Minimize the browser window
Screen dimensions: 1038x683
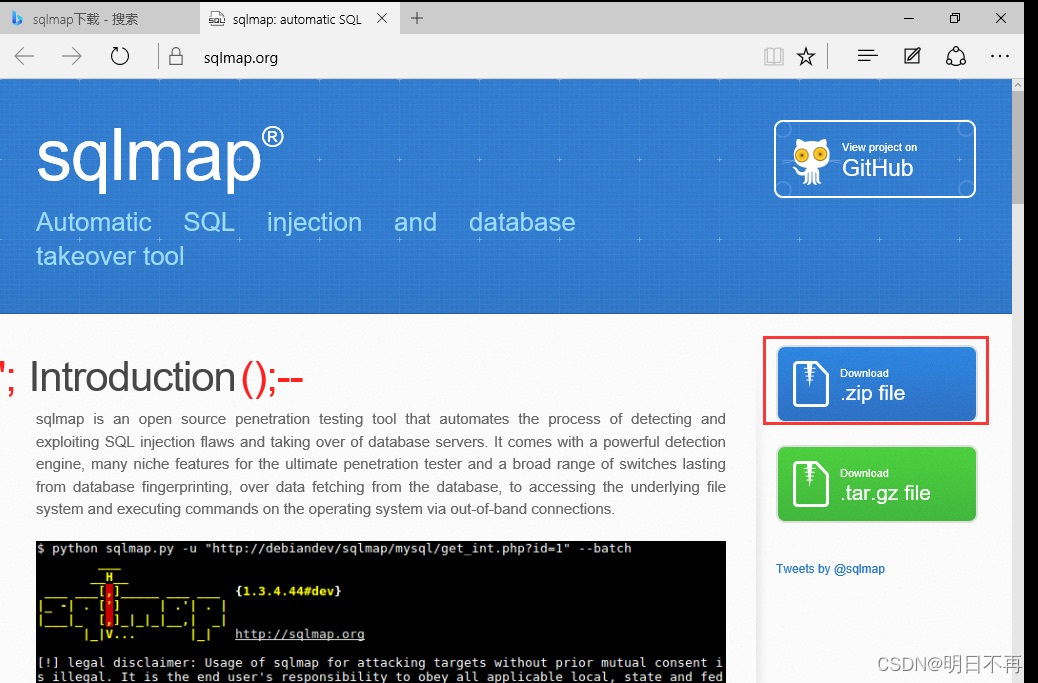909,19
